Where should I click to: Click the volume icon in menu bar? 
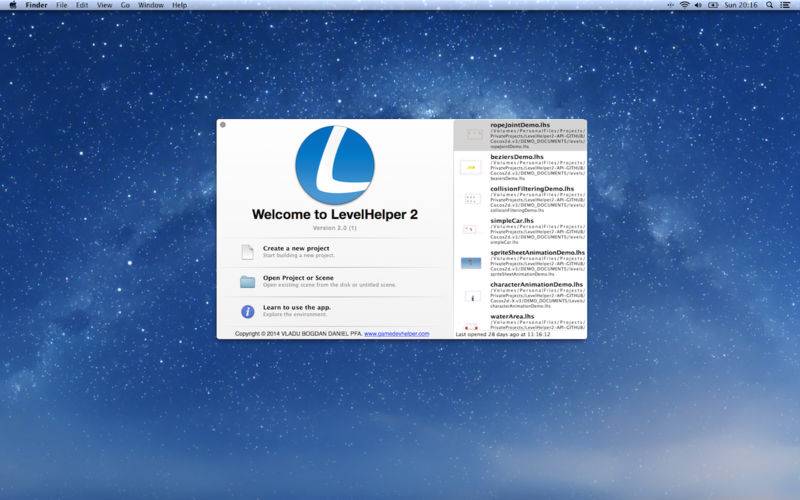coord(698,5)
